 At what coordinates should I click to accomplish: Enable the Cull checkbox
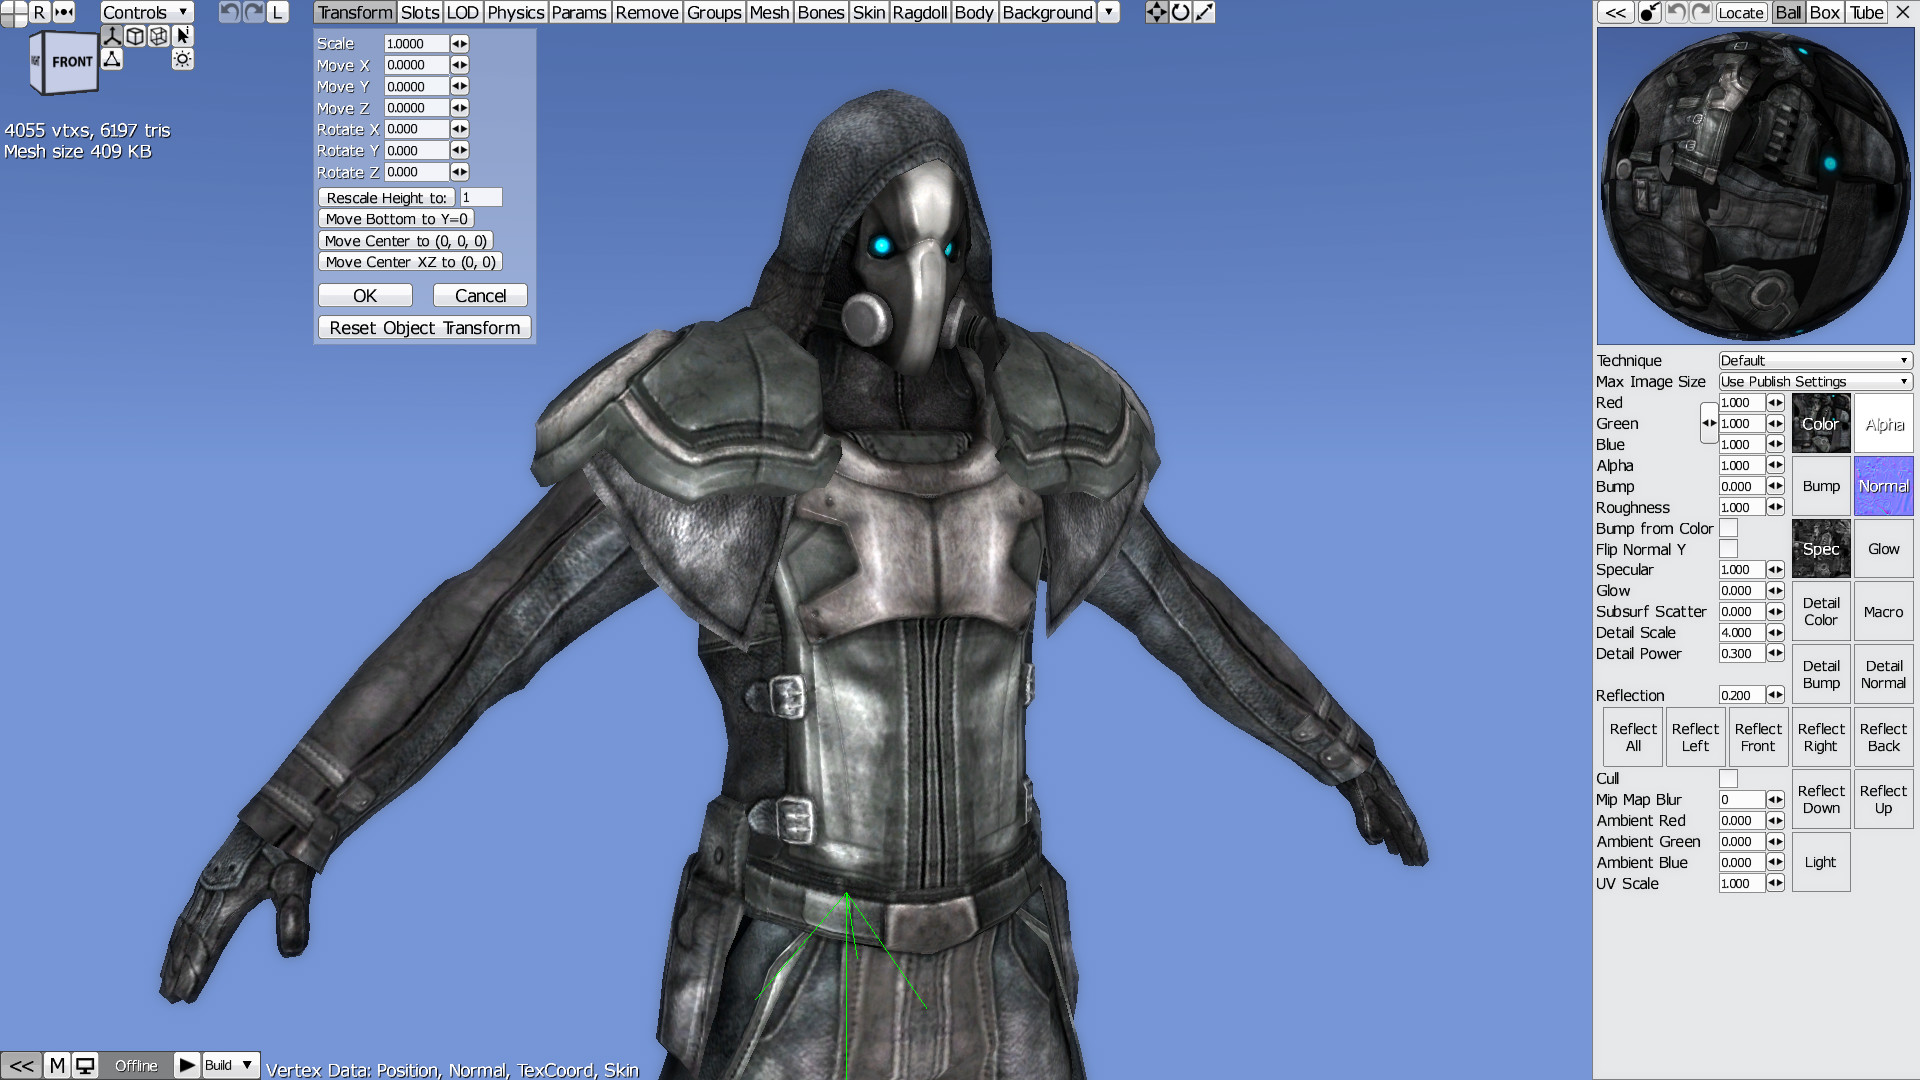coord(1728,778)
